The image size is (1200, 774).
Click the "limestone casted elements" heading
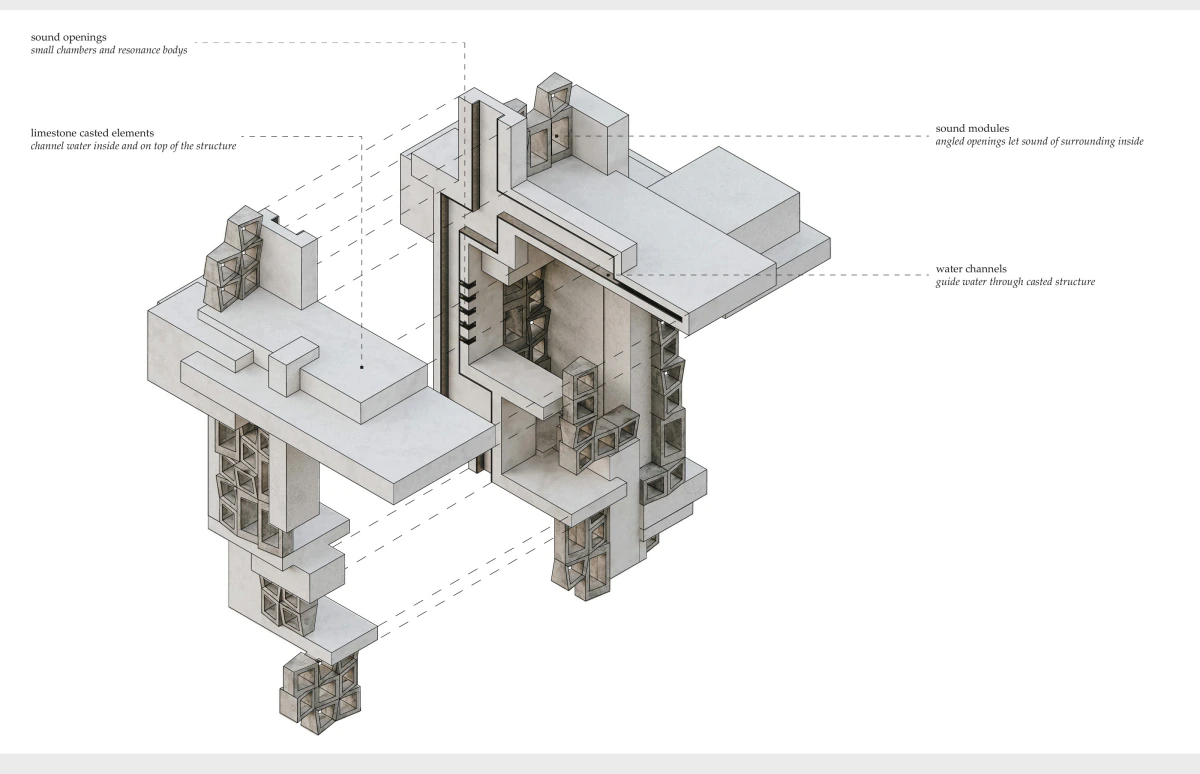coord(94,135)
